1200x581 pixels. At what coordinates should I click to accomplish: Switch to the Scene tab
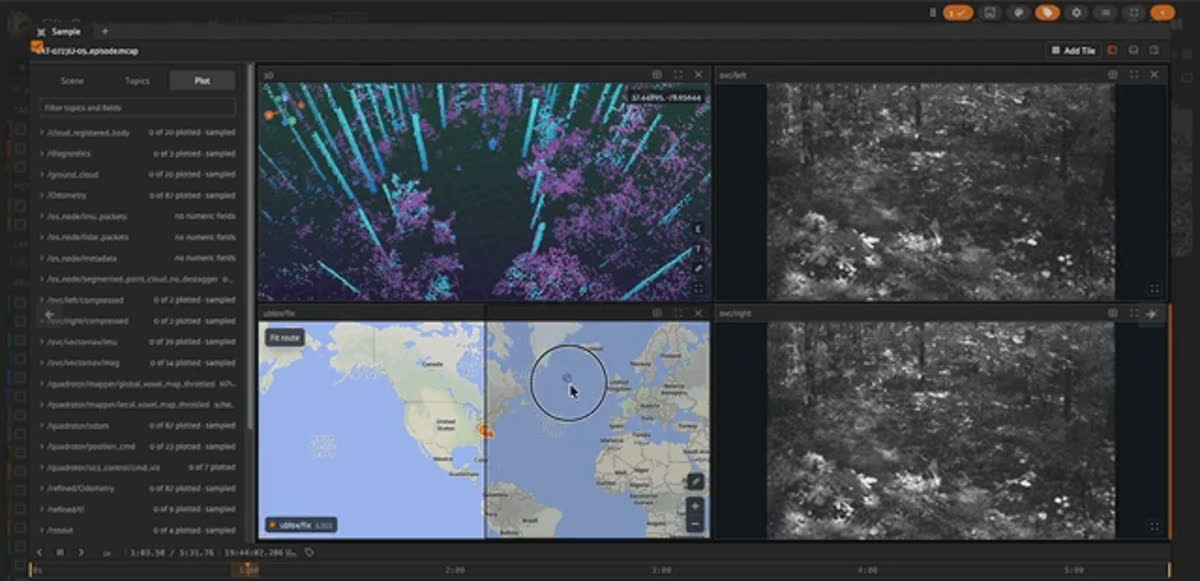(x=72, y=81)
